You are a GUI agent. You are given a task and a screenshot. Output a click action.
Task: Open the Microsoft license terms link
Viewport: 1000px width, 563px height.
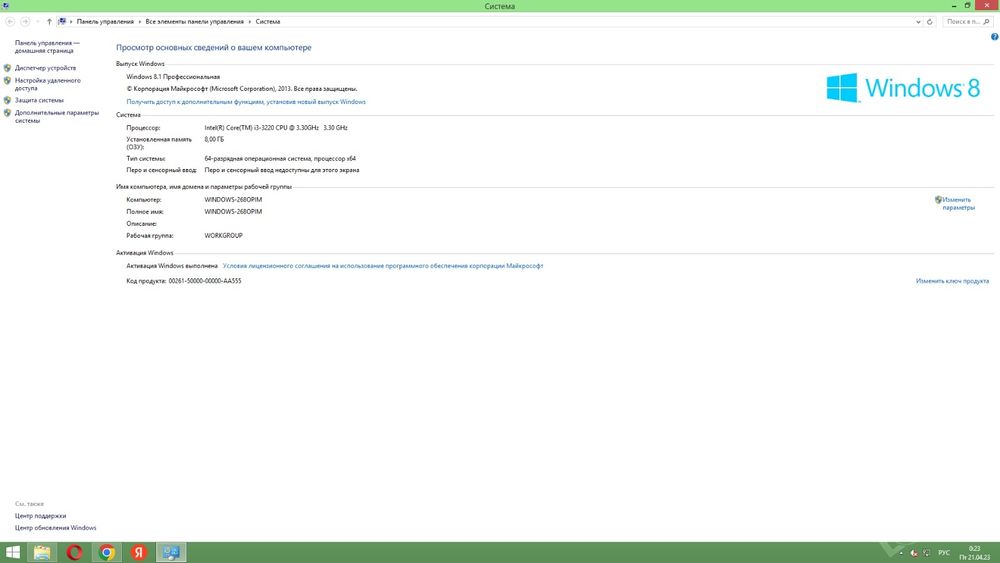coord(383,266)
